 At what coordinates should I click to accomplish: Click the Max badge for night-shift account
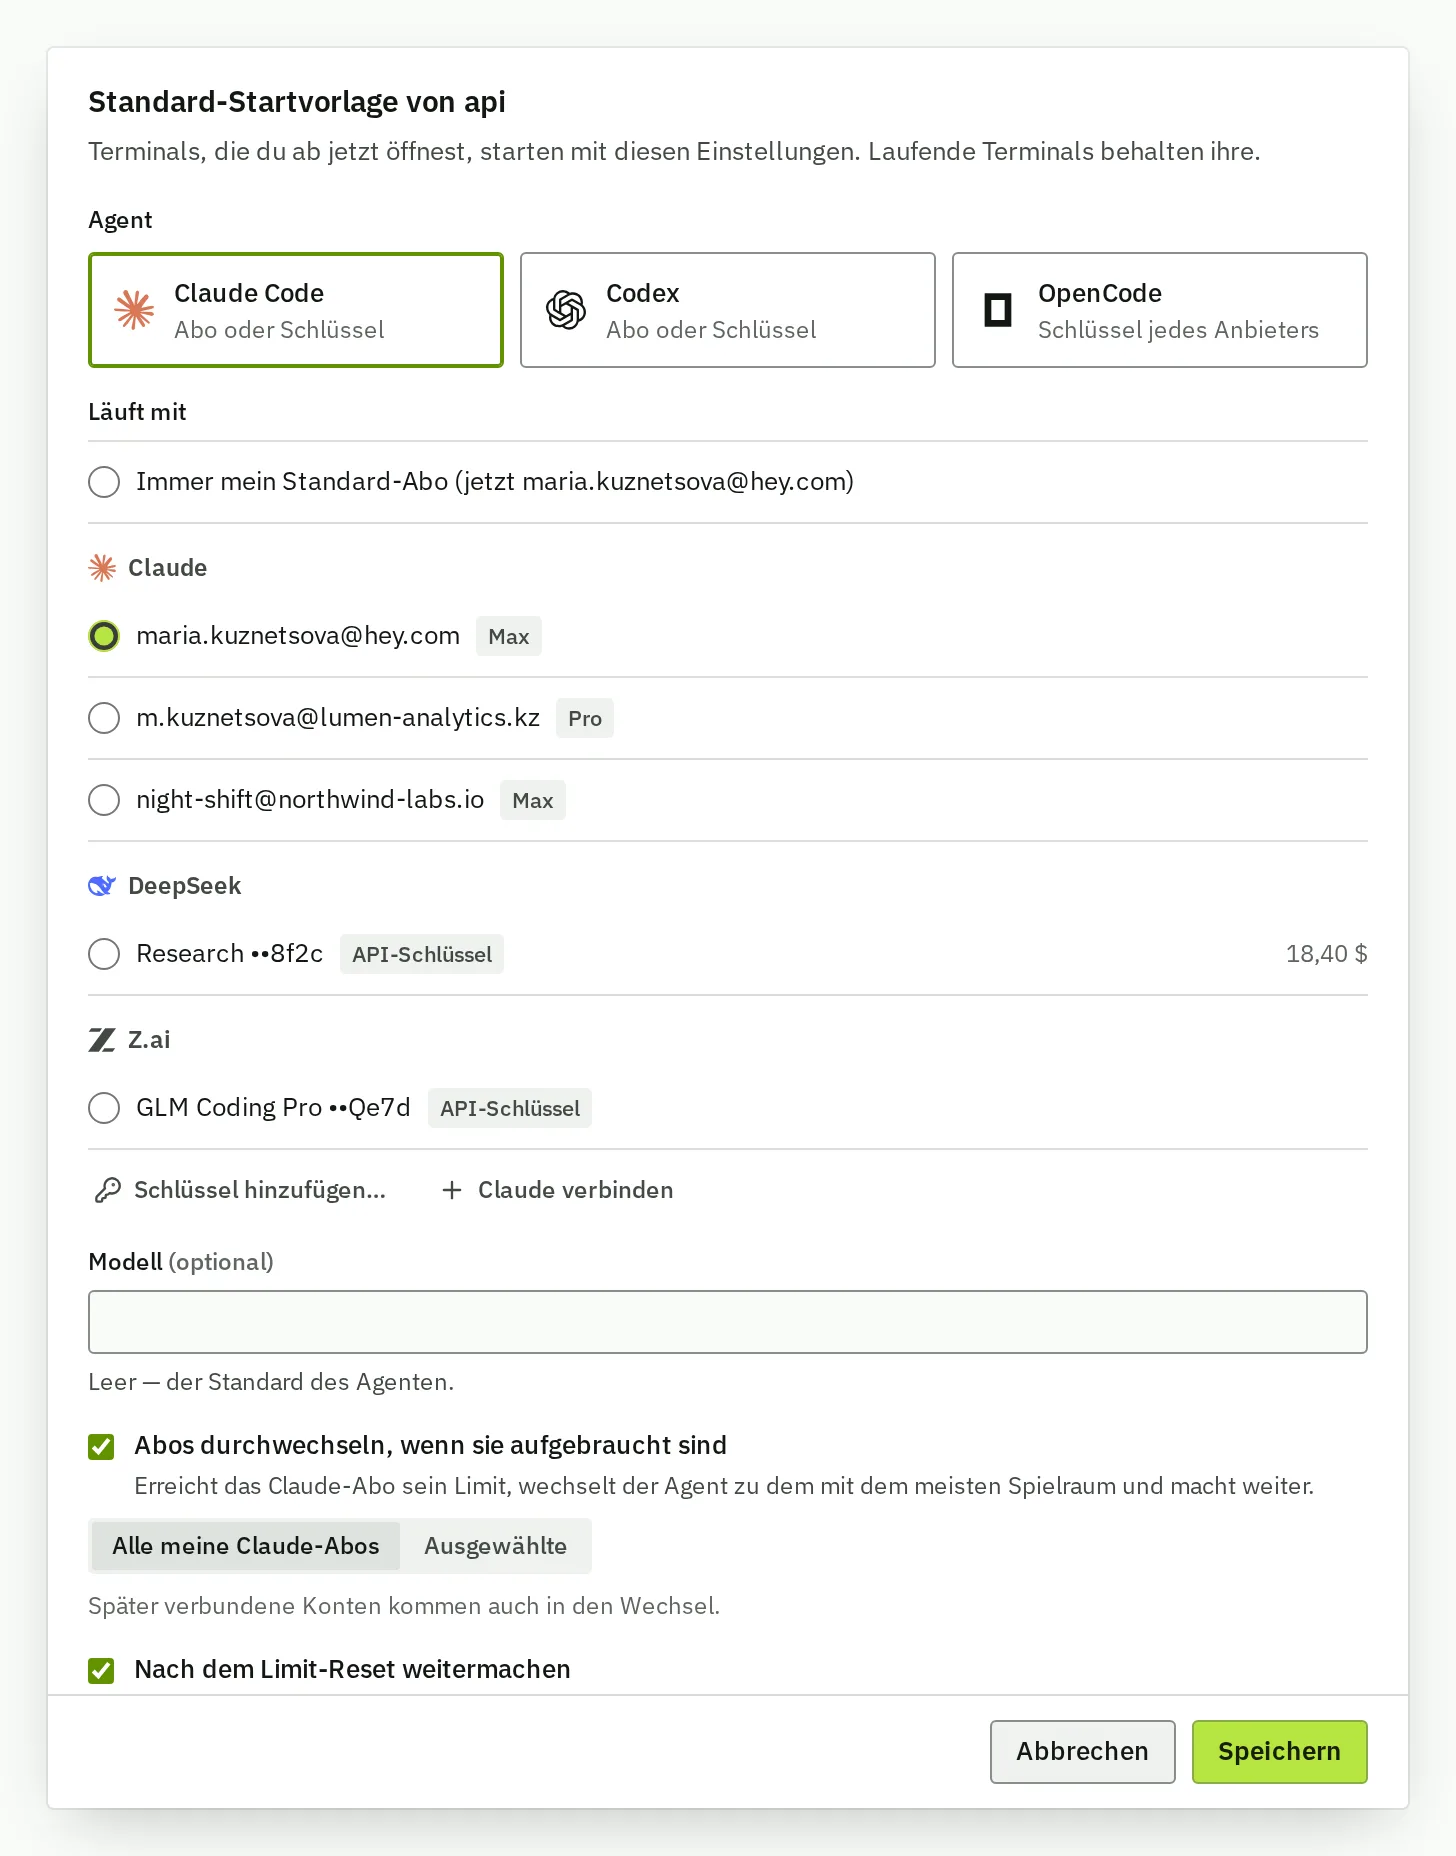(533, 800)
